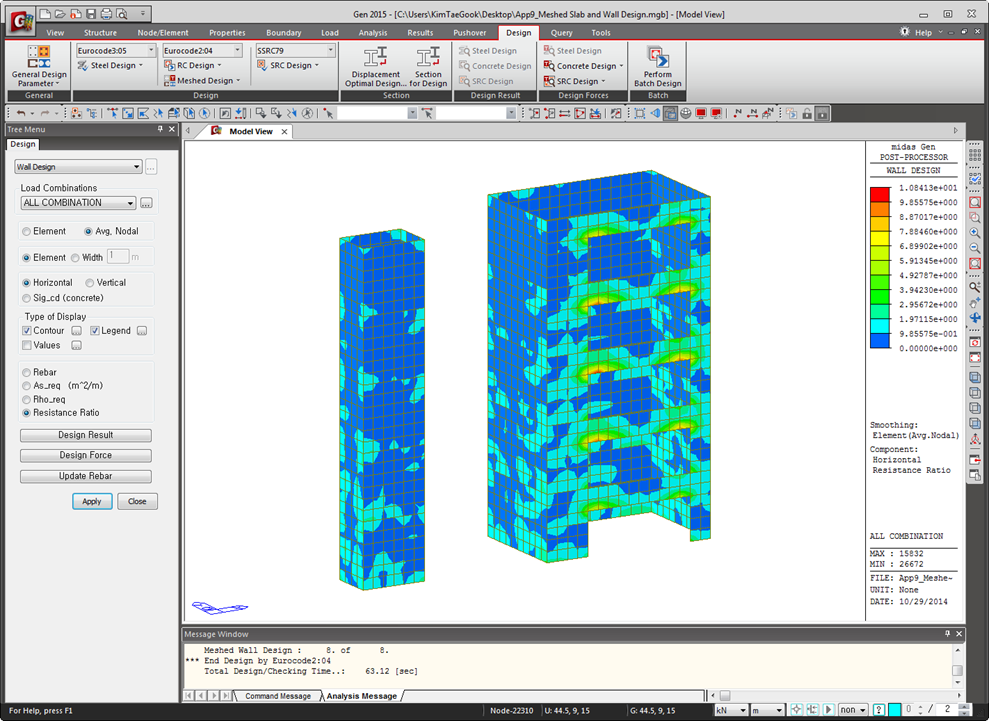Click the play arrow icon in status bar
This screenshot has width=989, height=721.
[x=829, y=710]
